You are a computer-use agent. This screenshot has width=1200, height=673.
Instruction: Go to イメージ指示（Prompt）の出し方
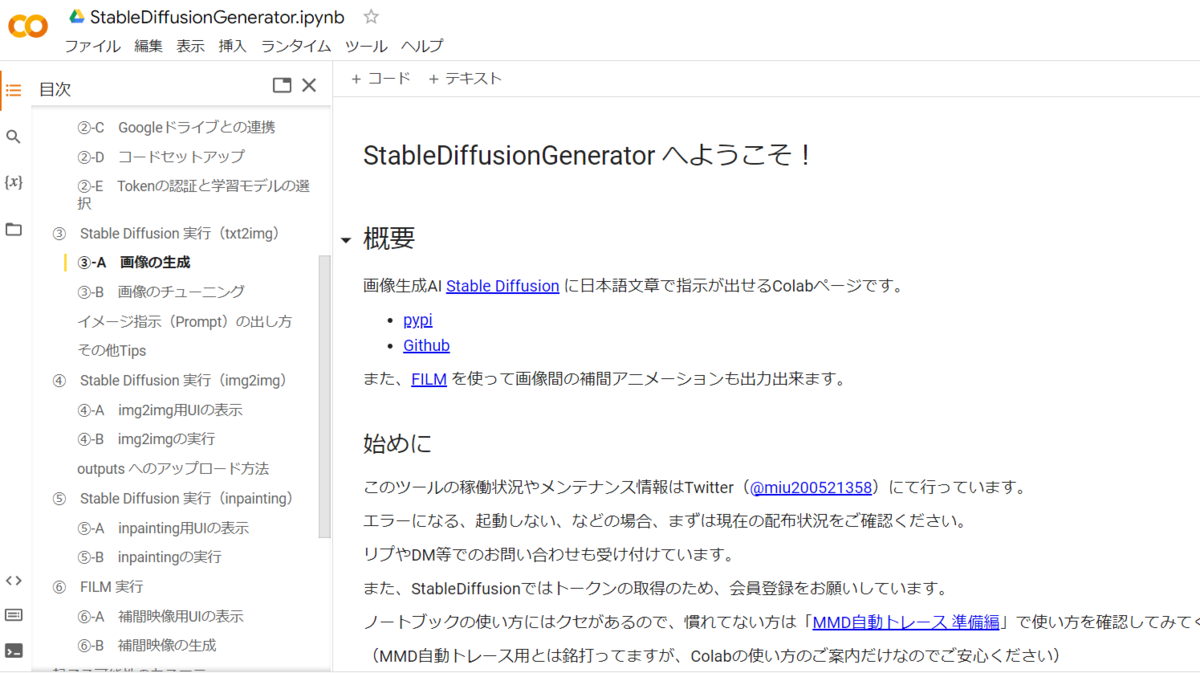click(185, 322)
